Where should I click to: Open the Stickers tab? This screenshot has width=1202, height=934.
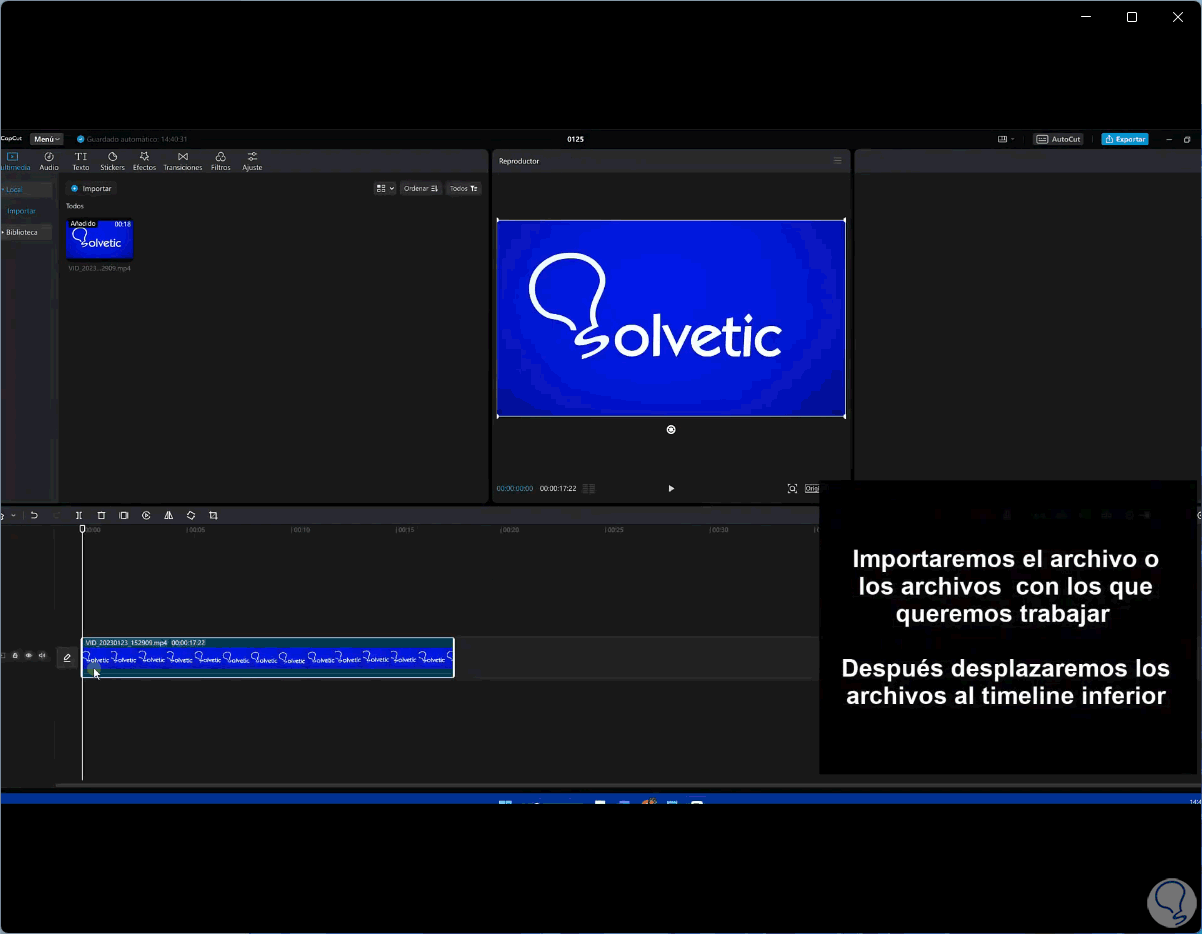(x=112, y=161)
